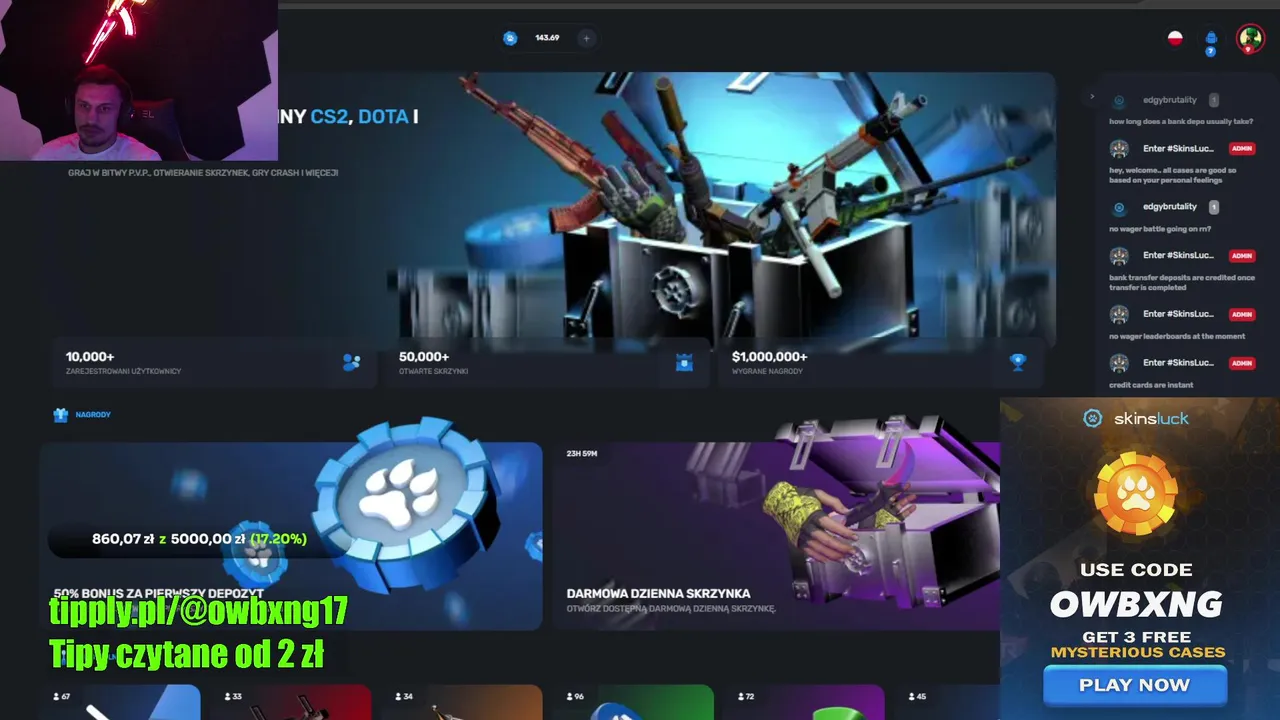Click 'bank transfer deposits are credited' message
The width and height of the screenshot is (1280, 720).
point(1182,282)
